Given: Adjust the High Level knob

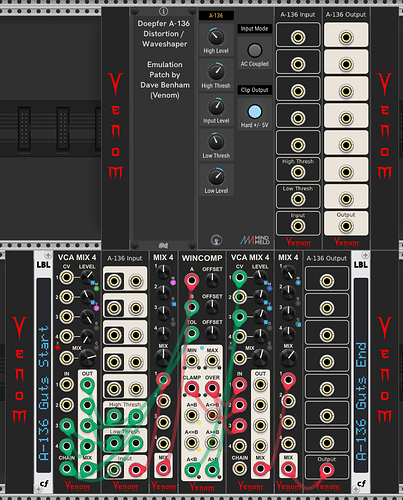Looking at the screenshot, I should (216, 36).
